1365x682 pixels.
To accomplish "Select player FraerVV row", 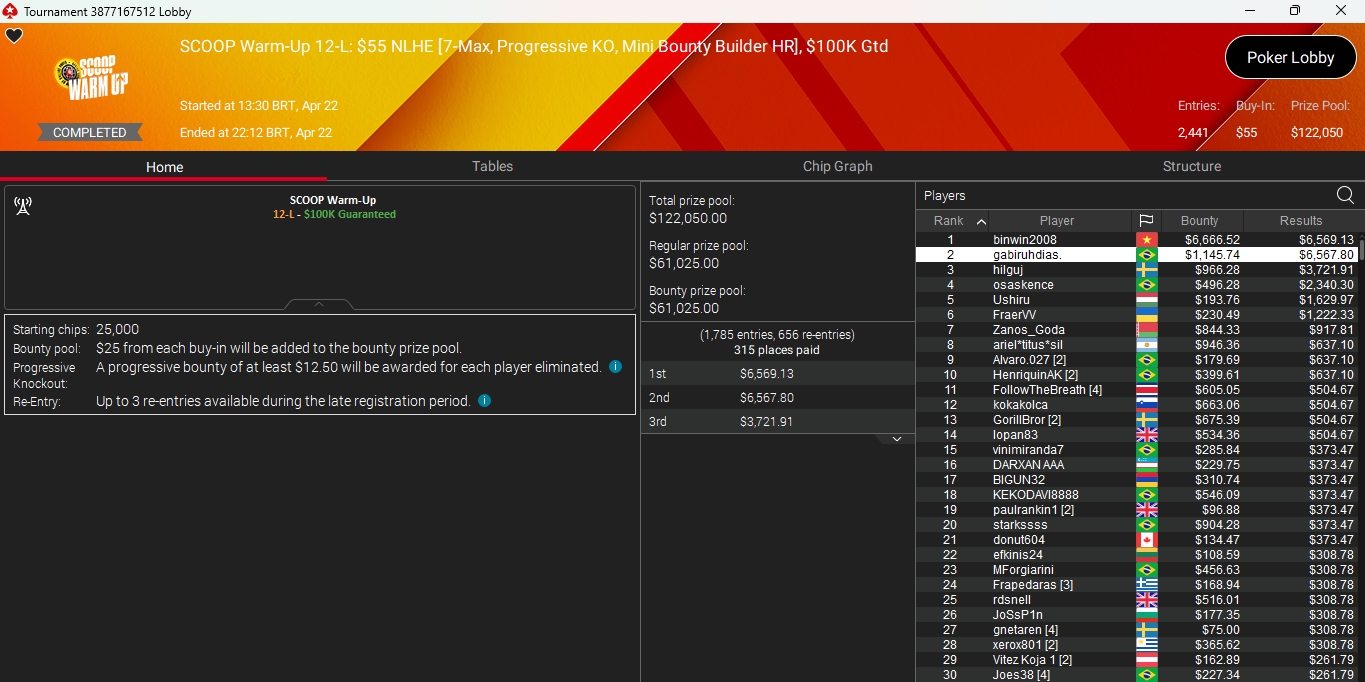I will tap(1137, 315).
